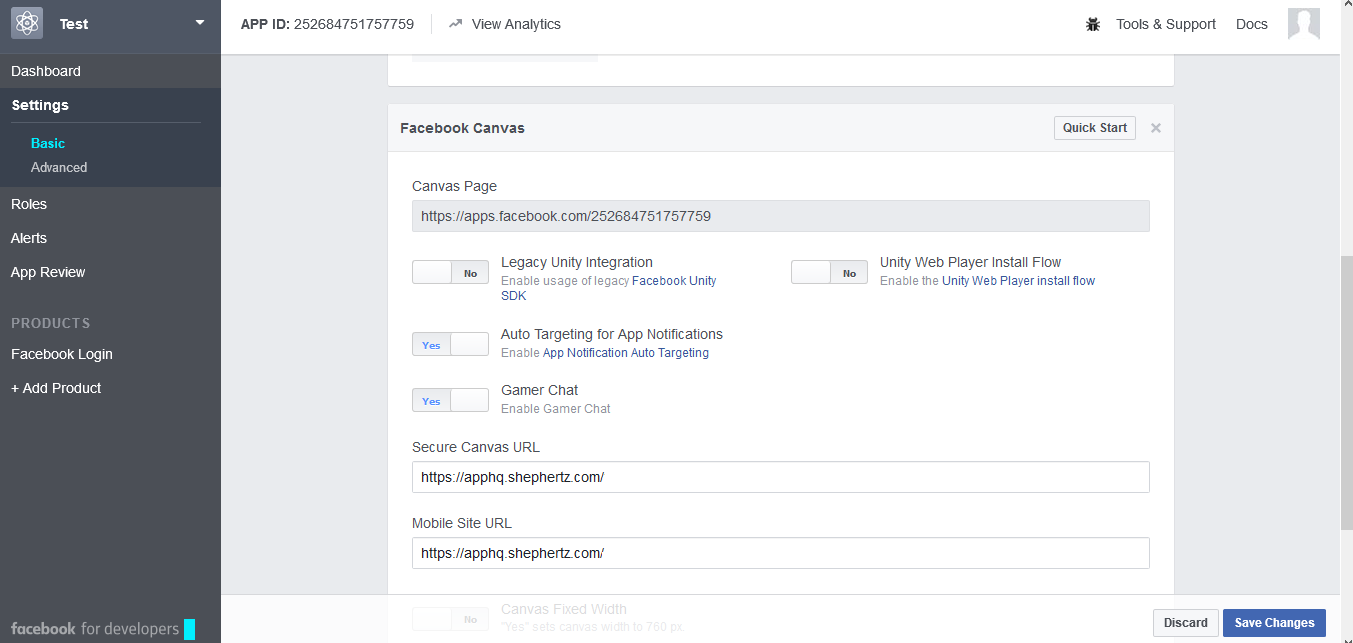This screenshot has height=643, width=1353.
Task: Close the Facebook Canvas panel with X
Action: pos(1156,128)
